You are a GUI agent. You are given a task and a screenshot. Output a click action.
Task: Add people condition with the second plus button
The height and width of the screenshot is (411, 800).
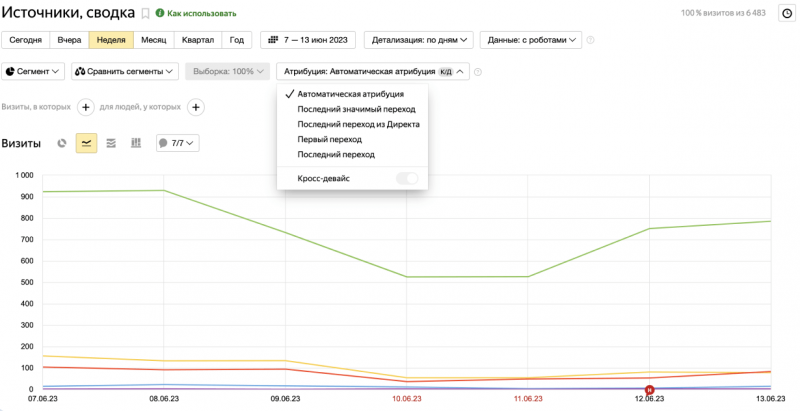point(197,107)
